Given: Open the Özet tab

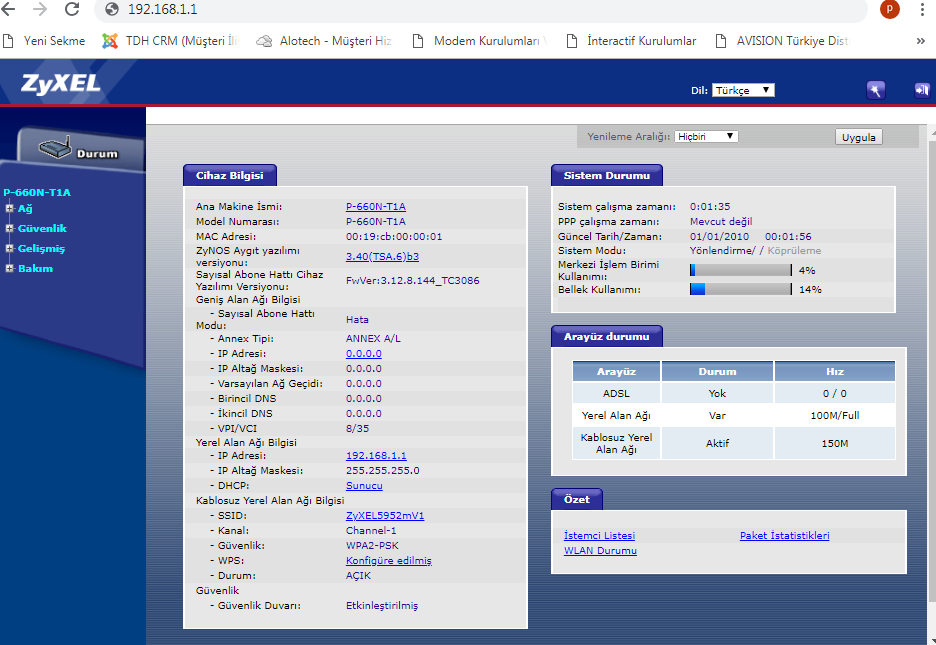Looking at the screenshot, I should (x=577, y=499).
